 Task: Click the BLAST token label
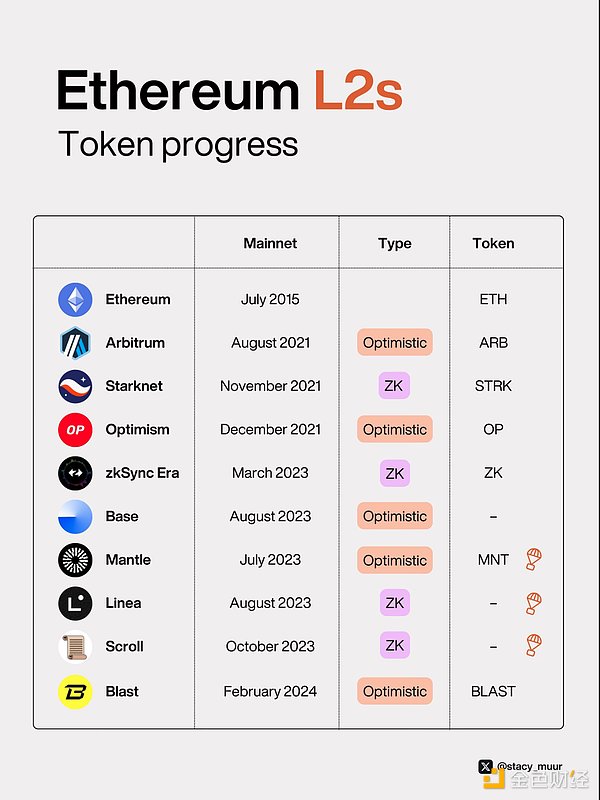click(493, 690)
